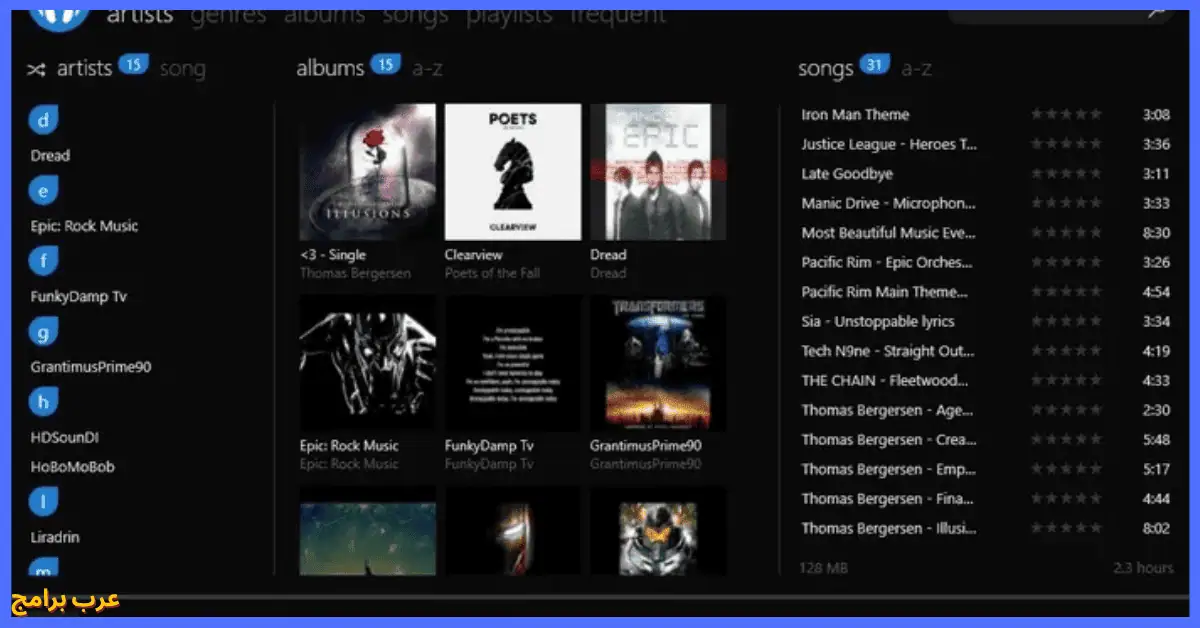Switch artists list sorting to song
1200x628 pixels.
182,69
